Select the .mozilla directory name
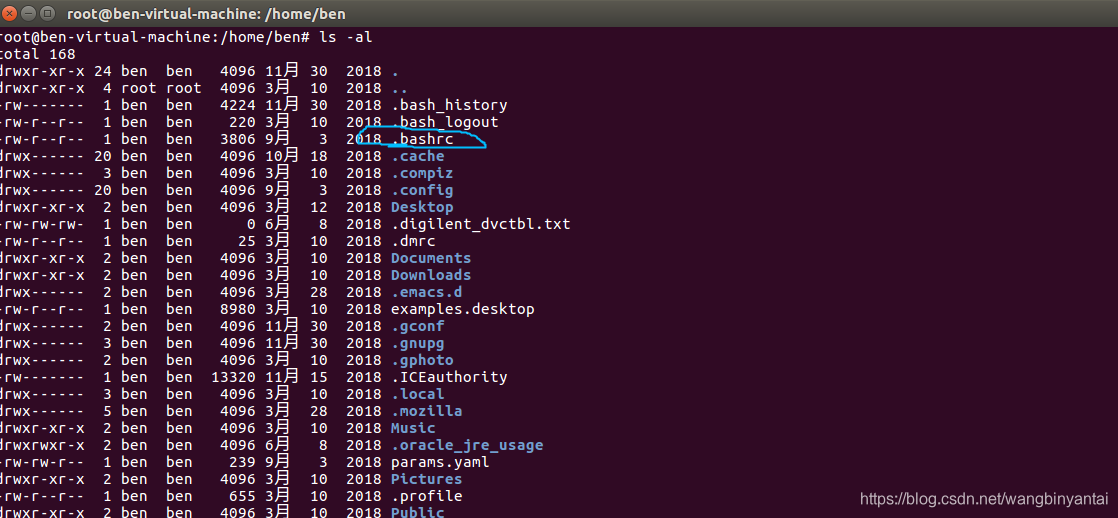Screen dimensions: 1118x518 (426, 412)
